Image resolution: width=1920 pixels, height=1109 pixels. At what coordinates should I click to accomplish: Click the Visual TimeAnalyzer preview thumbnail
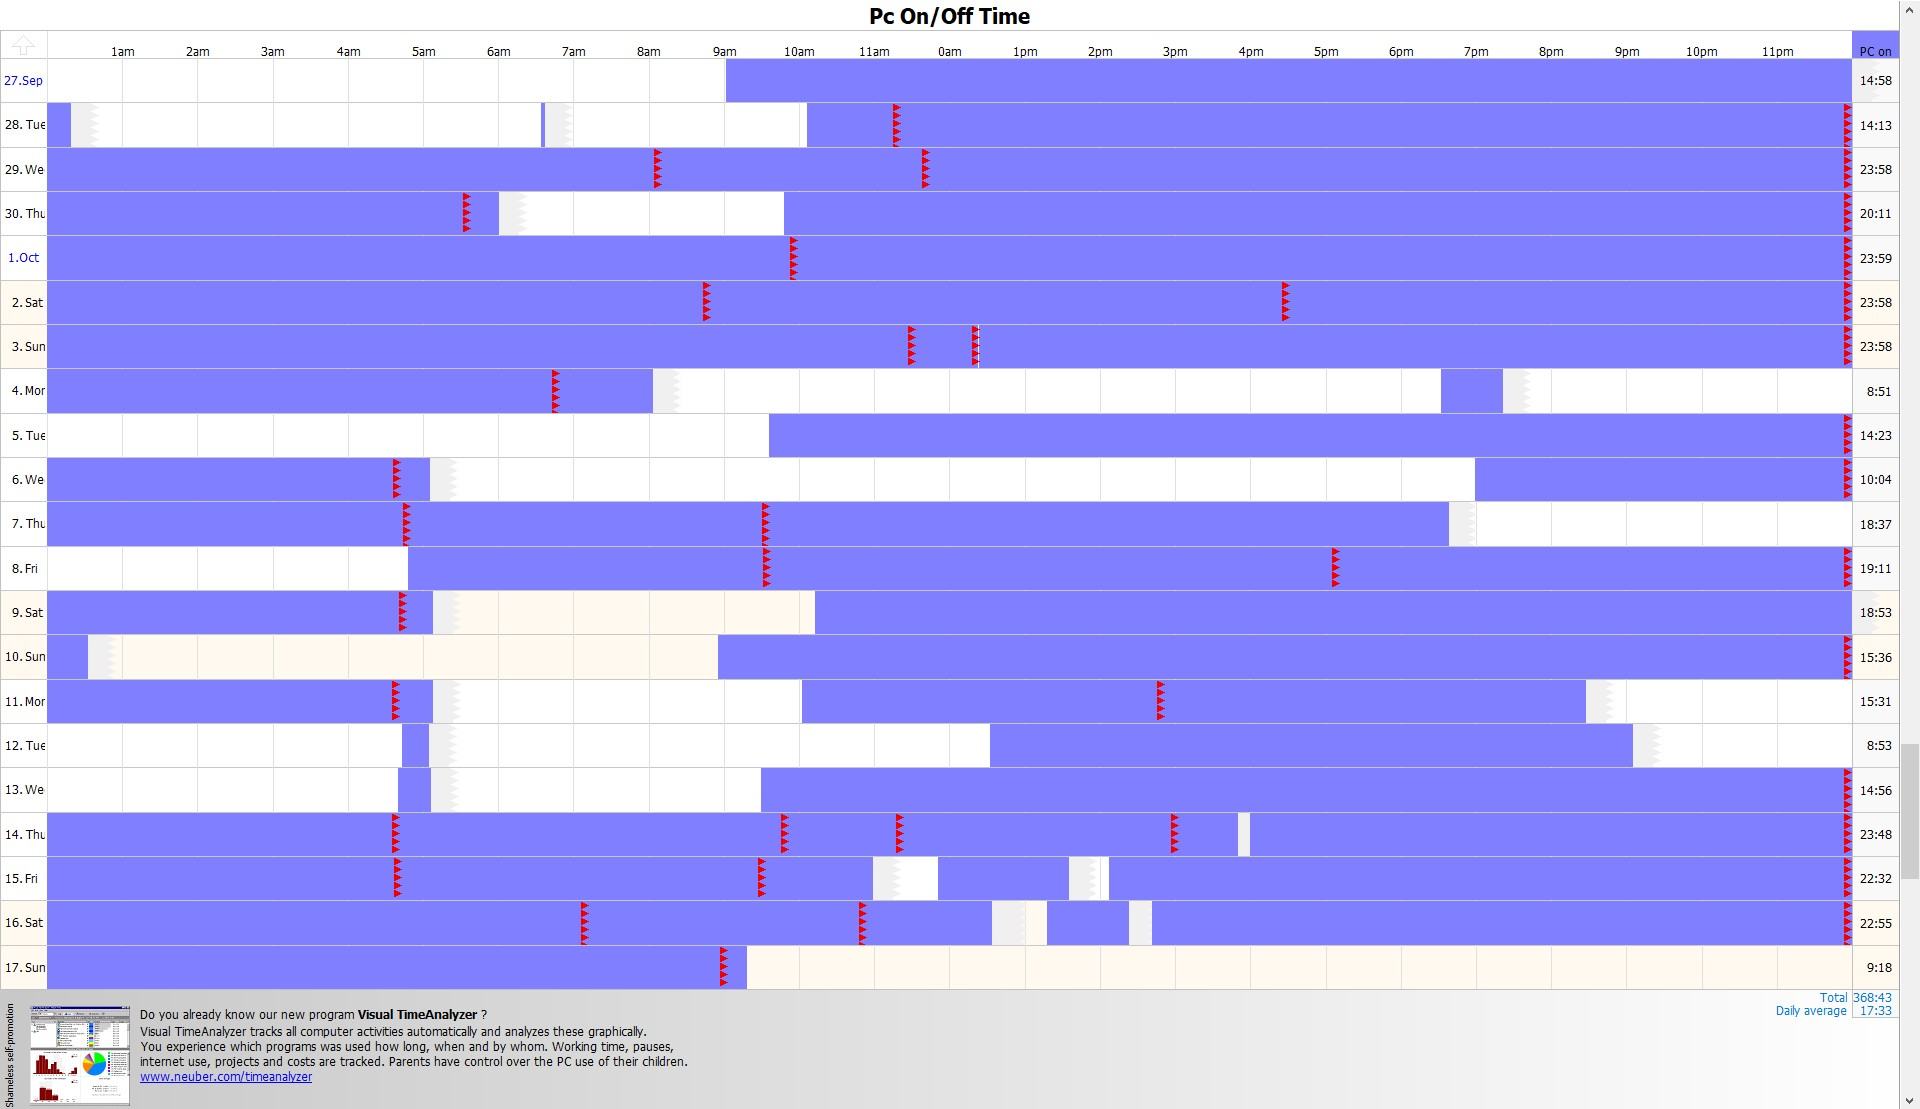(80, 1055)
